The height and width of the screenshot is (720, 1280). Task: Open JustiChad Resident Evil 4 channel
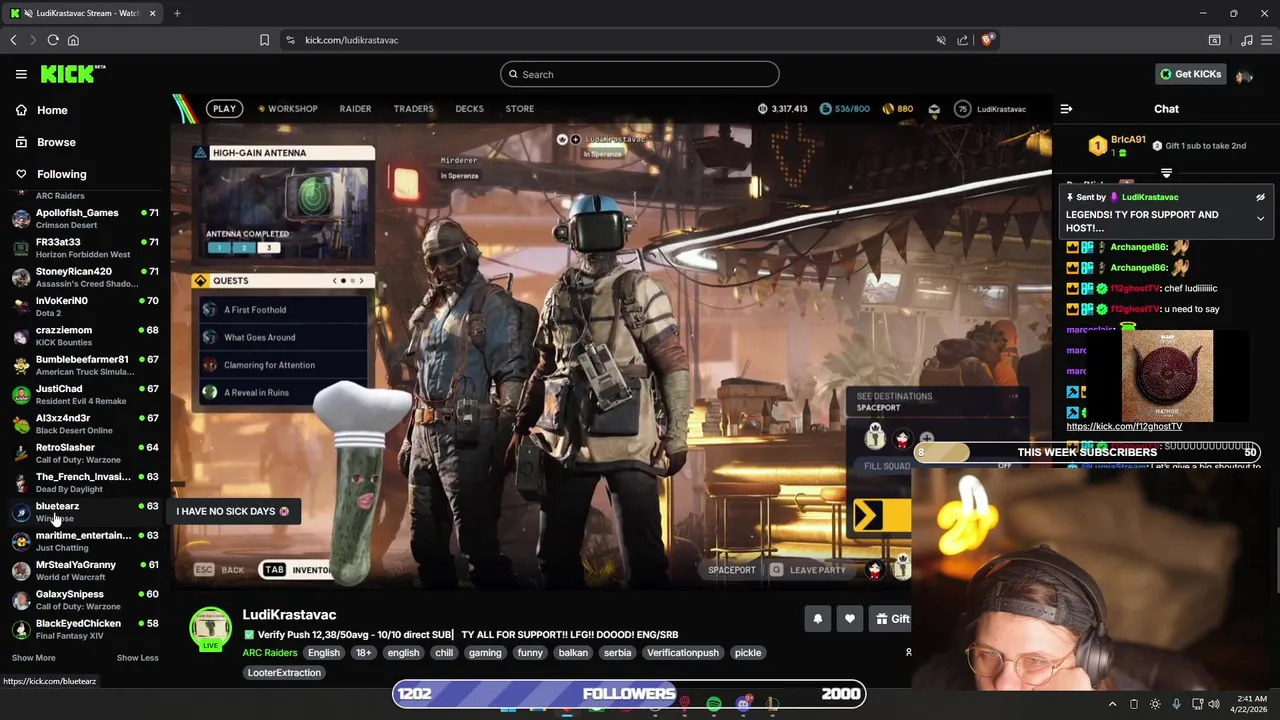point(85,394)
